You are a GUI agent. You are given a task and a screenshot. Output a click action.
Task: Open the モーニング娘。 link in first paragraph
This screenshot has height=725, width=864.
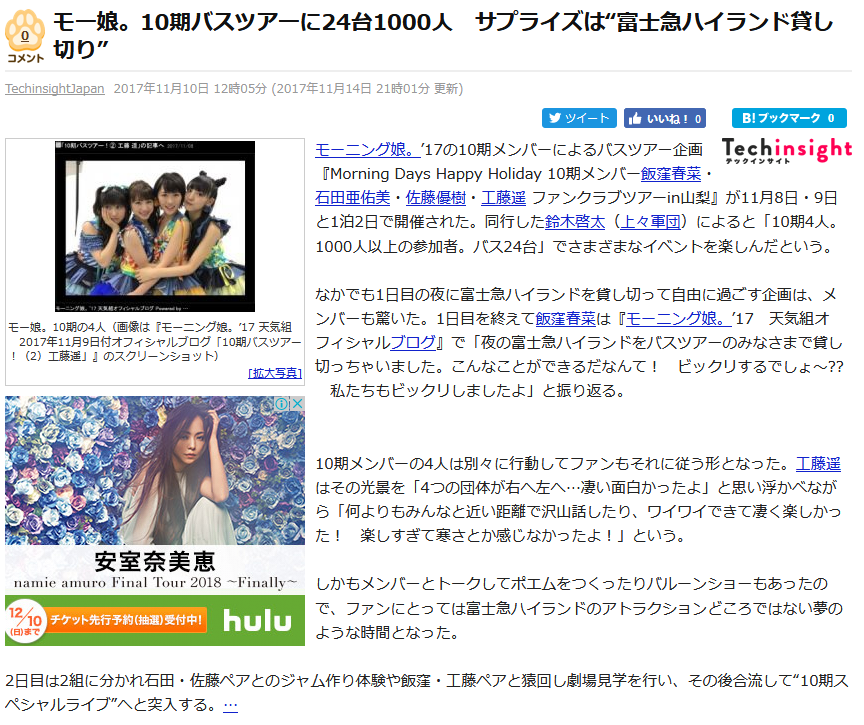tap(368, 149)
